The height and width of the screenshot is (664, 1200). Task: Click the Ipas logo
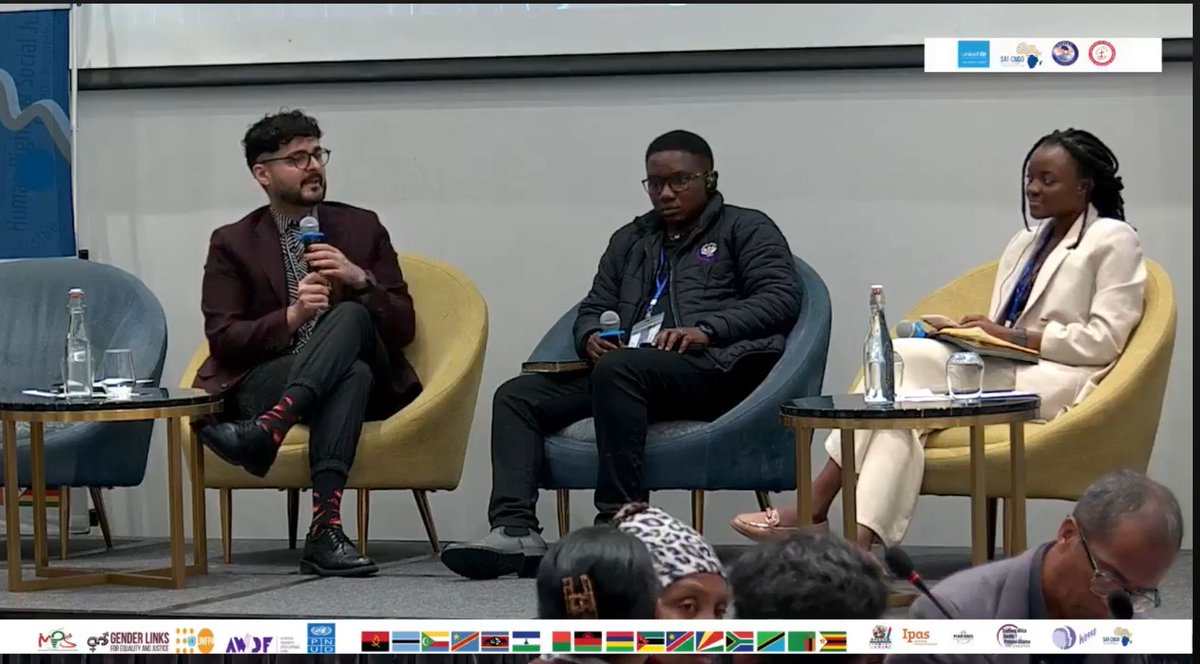coord(919,636)
